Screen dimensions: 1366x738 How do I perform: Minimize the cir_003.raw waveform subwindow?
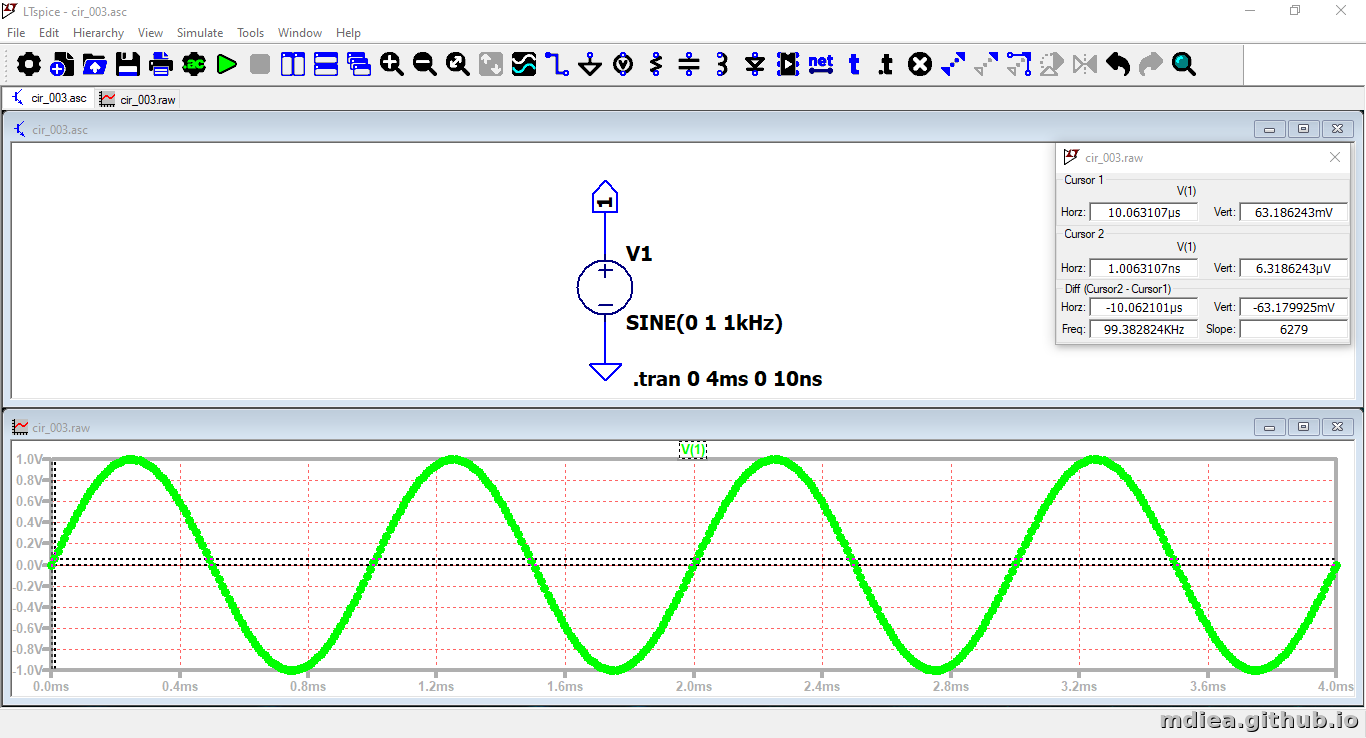tap(1271, 427)
